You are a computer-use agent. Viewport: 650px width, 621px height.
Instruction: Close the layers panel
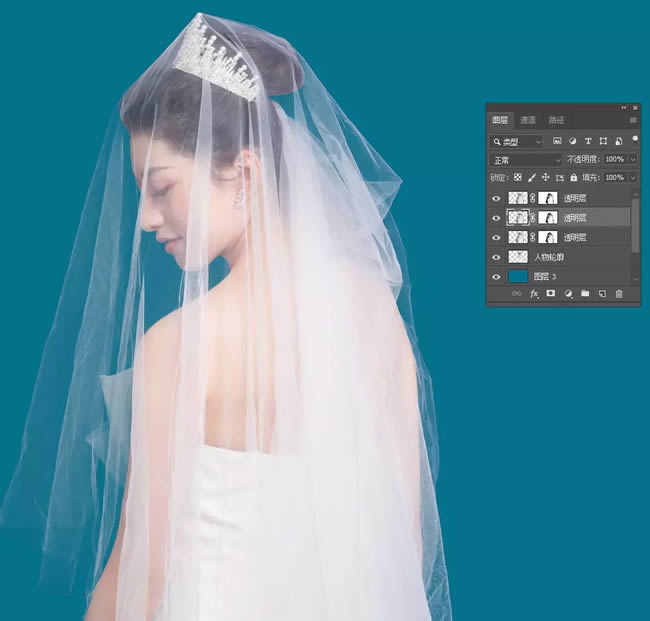[635, 108]
